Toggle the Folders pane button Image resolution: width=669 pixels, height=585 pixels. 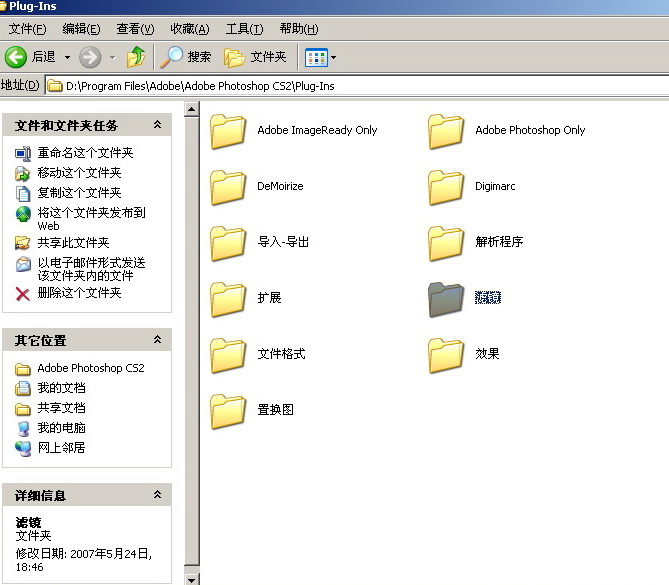(x=255, y=57)
